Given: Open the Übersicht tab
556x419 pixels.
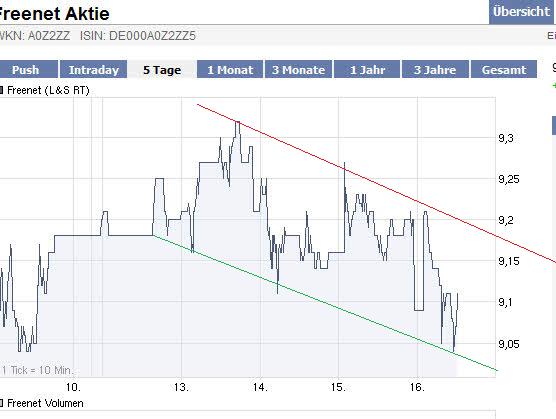Looking at the screenshot, I should tap(521, 12).
